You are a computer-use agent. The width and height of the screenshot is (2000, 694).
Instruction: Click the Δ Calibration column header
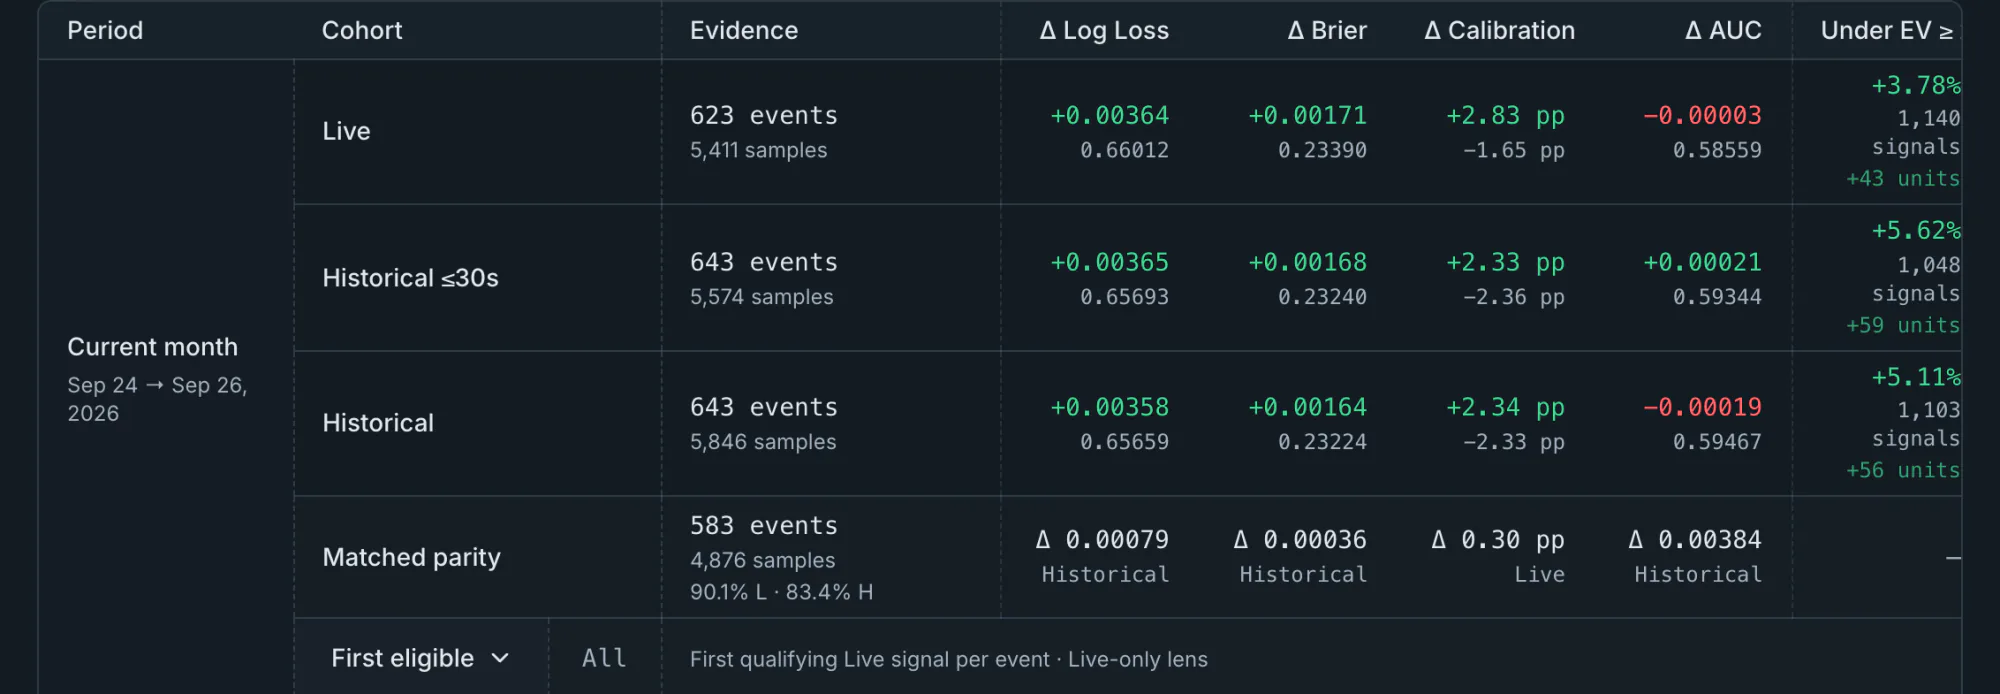click(x=1499, y=30)
